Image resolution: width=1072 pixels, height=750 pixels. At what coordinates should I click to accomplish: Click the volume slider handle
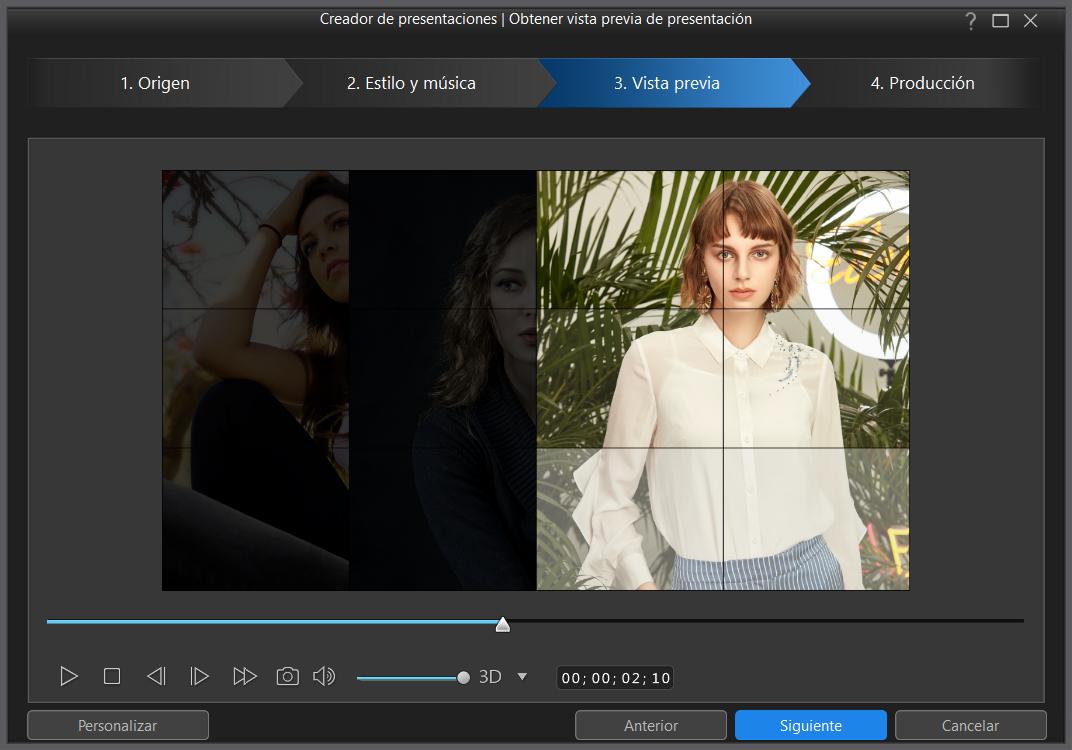[x=463, y=678]
